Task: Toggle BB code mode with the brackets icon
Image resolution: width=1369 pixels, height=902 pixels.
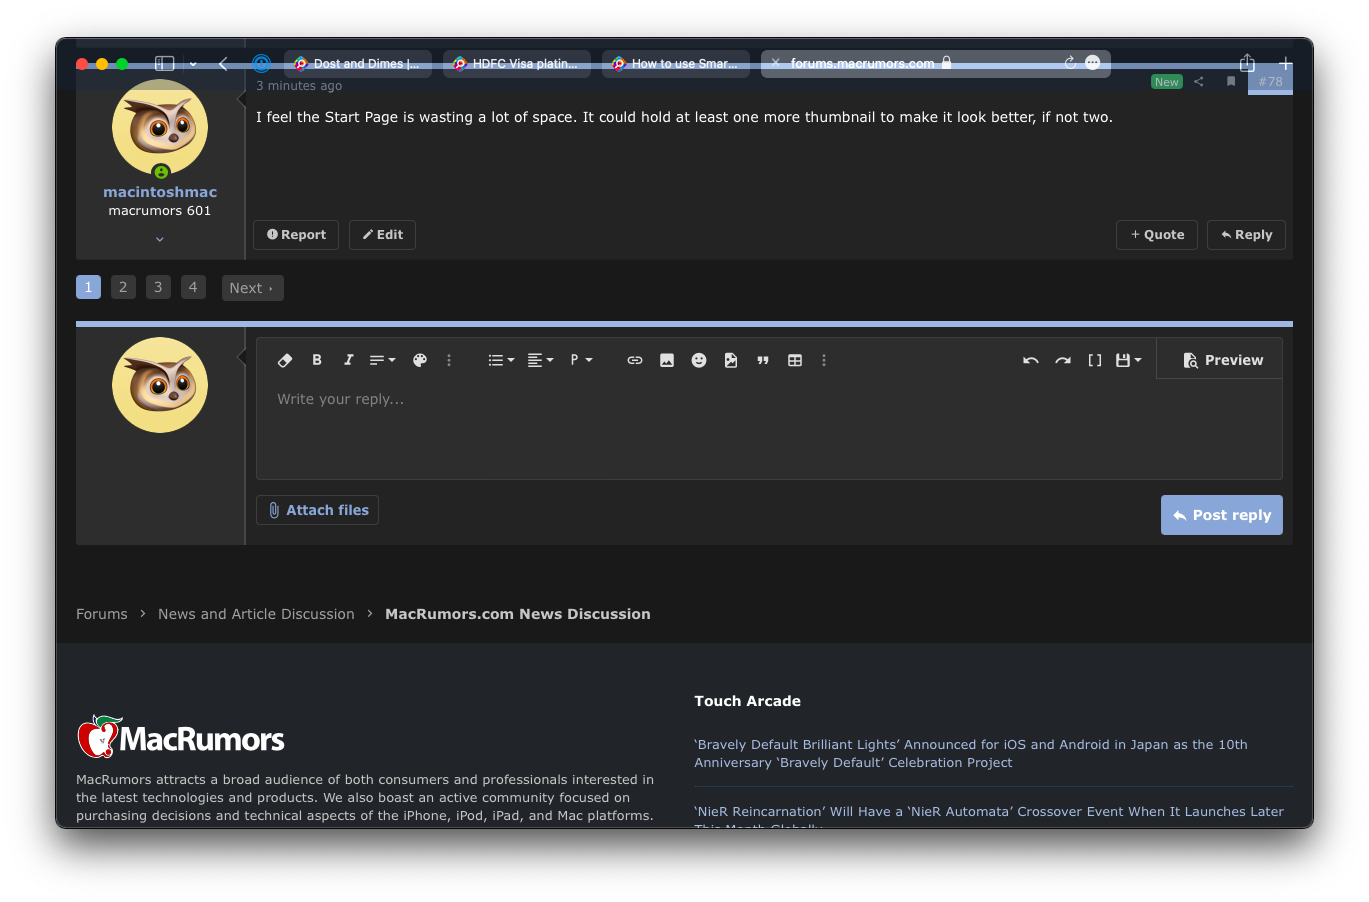Action: pos(1095,360)
